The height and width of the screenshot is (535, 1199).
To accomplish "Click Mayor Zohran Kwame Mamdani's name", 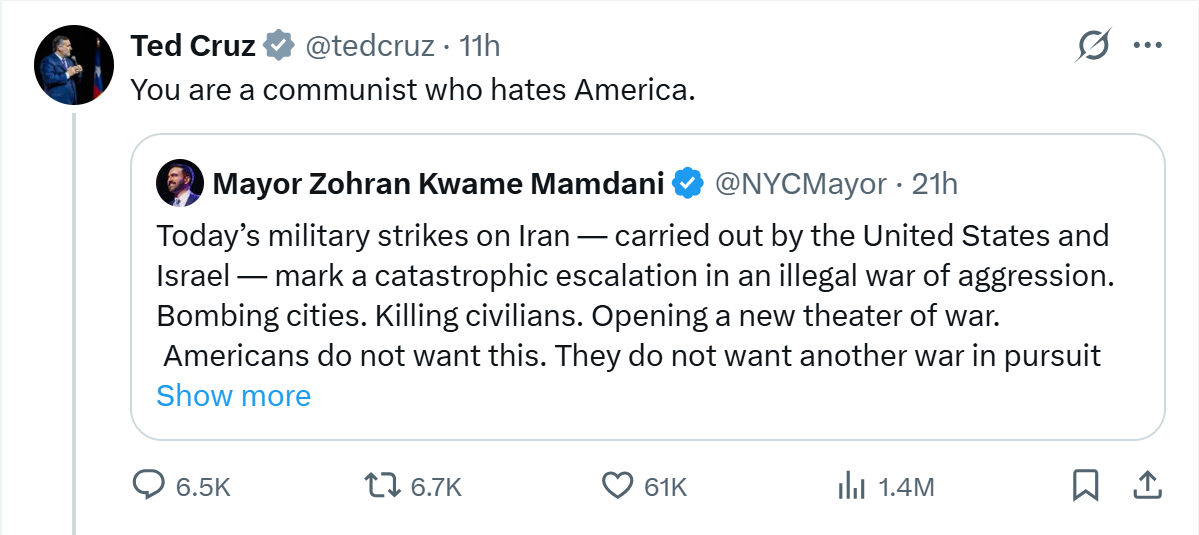I will click(x=439, y=184).
